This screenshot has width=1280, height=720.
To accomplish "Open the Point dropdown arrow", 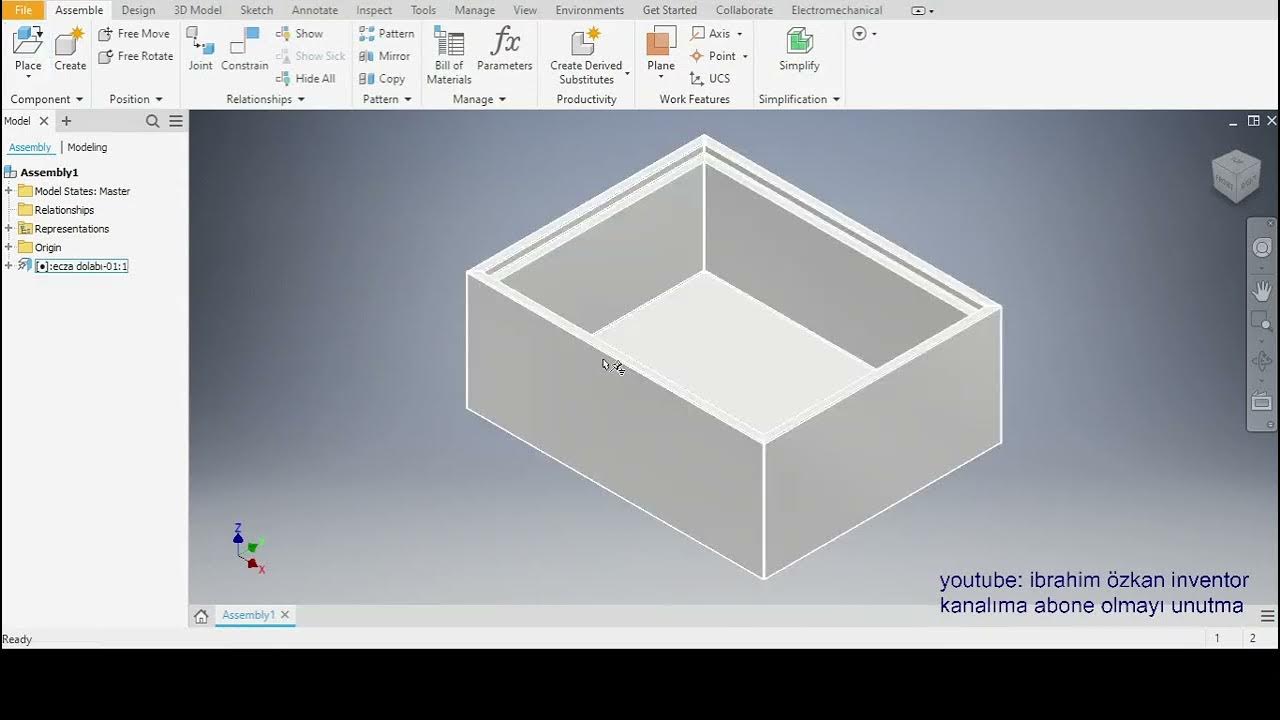I will tap(745, 57).
